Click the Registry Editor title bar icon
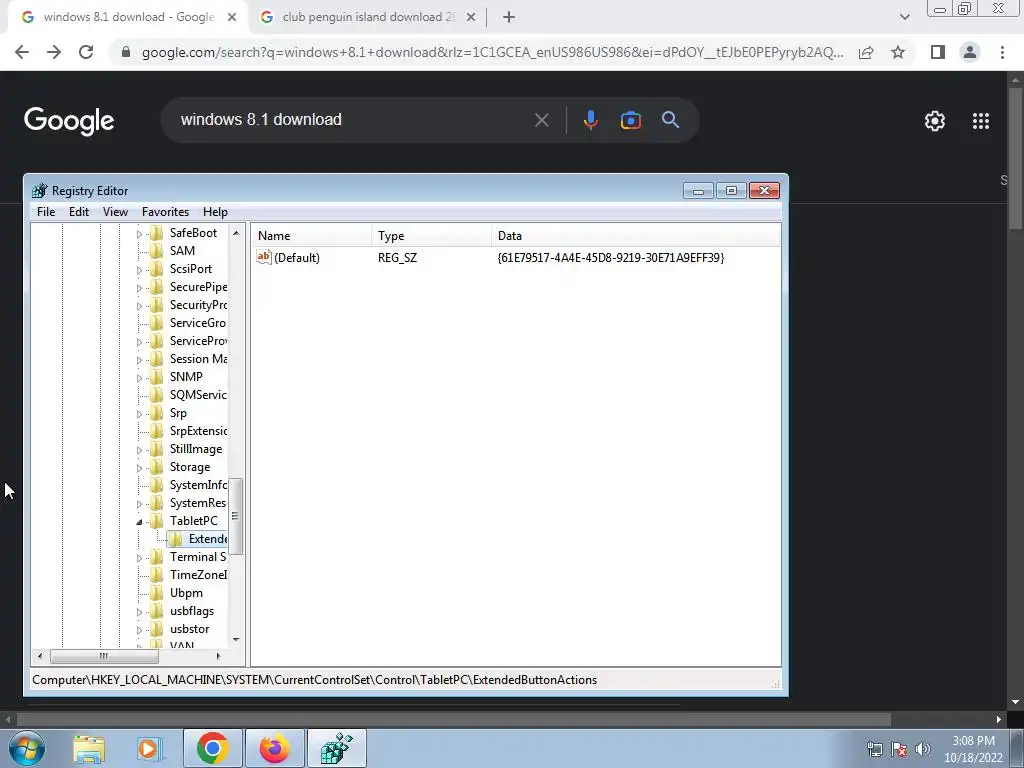1024x768 pixels. [40, 191]
